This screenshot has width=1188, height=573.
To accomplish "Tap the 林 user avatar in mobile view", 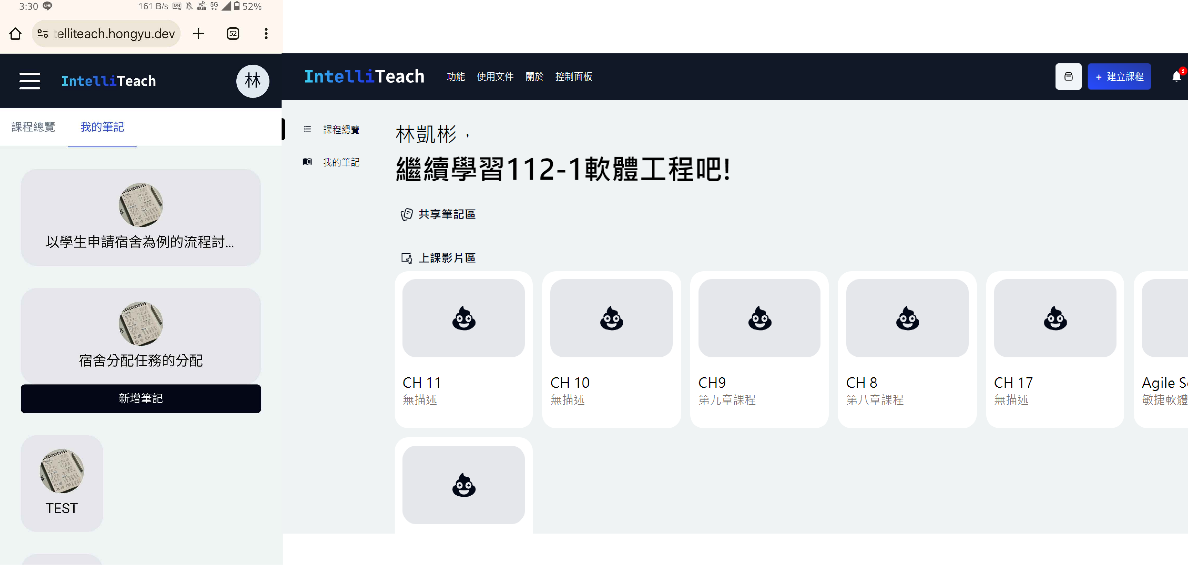I will (253, 81).
